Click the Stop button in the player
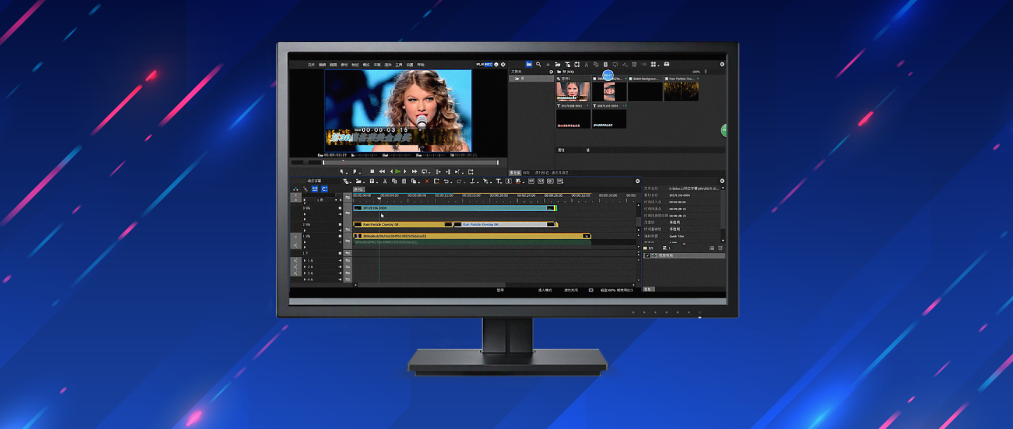 click(372, 171)
